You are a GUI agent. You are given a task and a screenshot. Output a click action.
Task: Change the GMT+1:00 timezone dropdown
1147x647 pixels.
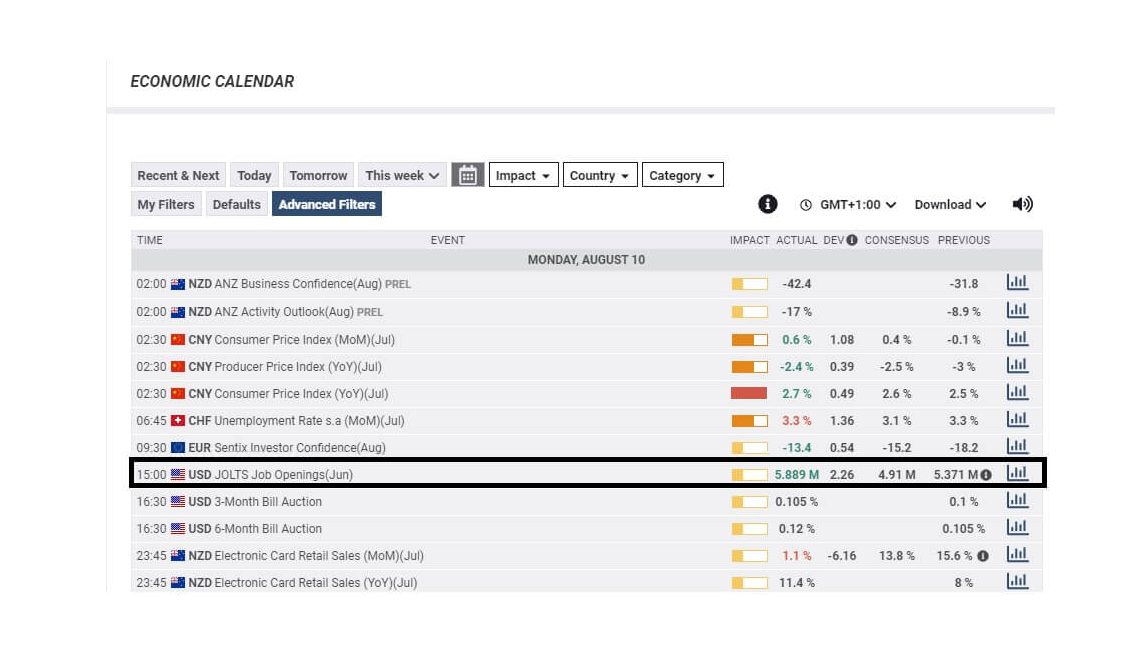(857, 205)
